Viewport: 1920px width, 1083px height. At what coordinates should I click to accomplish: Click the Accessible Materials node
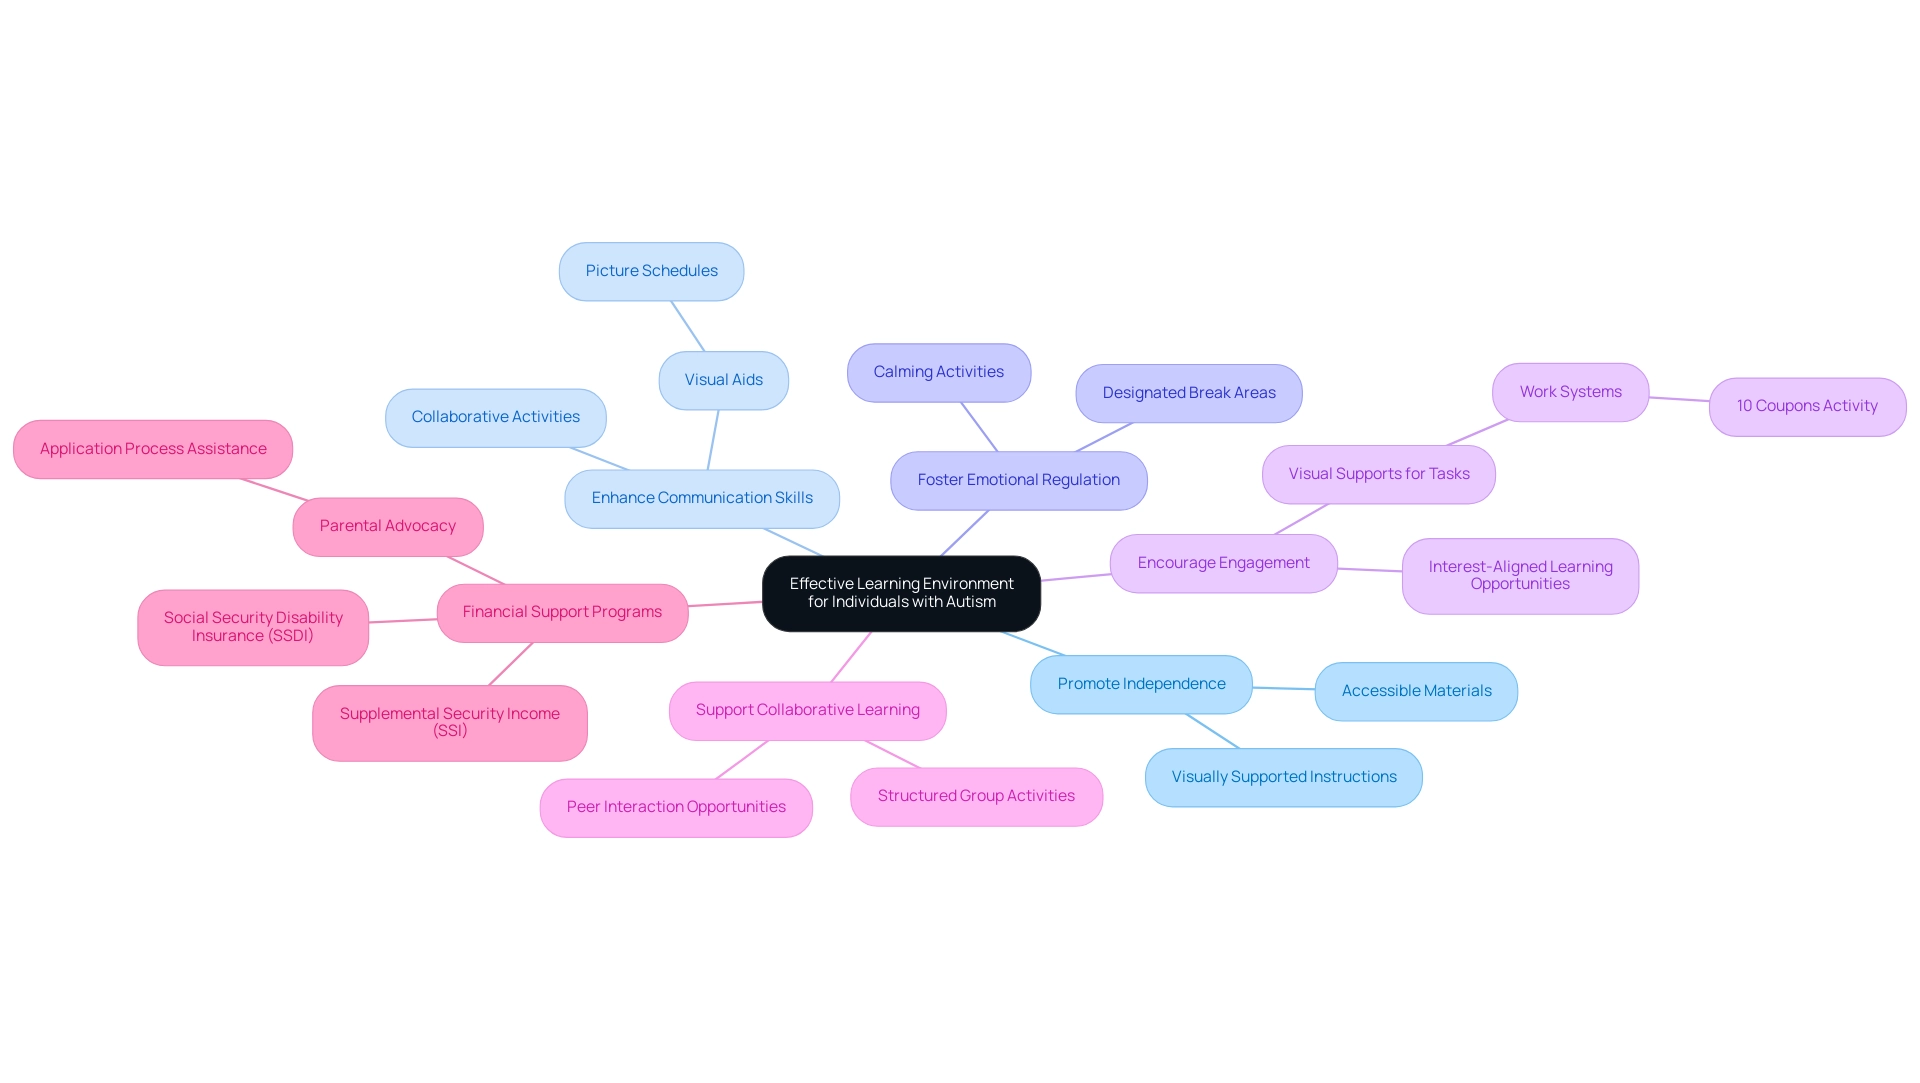pos(1416,690)
